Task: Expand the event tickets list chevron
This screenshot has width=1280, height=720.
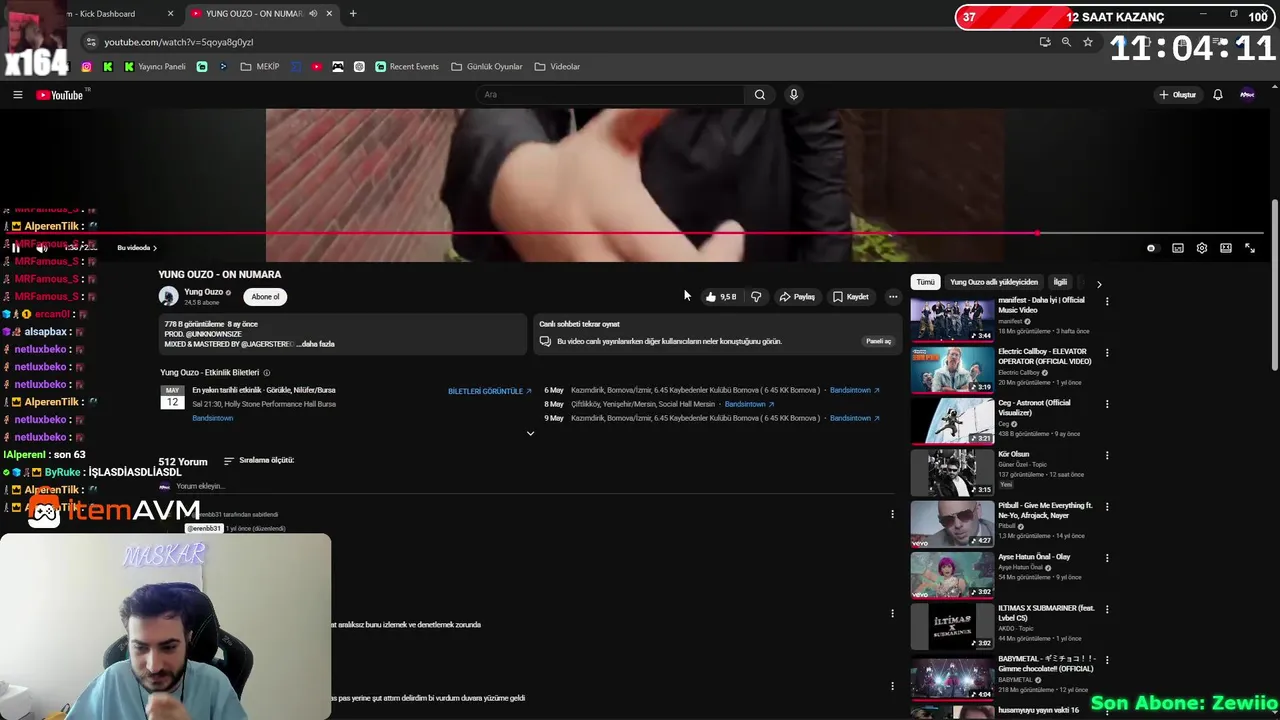Action: [530, 433]
